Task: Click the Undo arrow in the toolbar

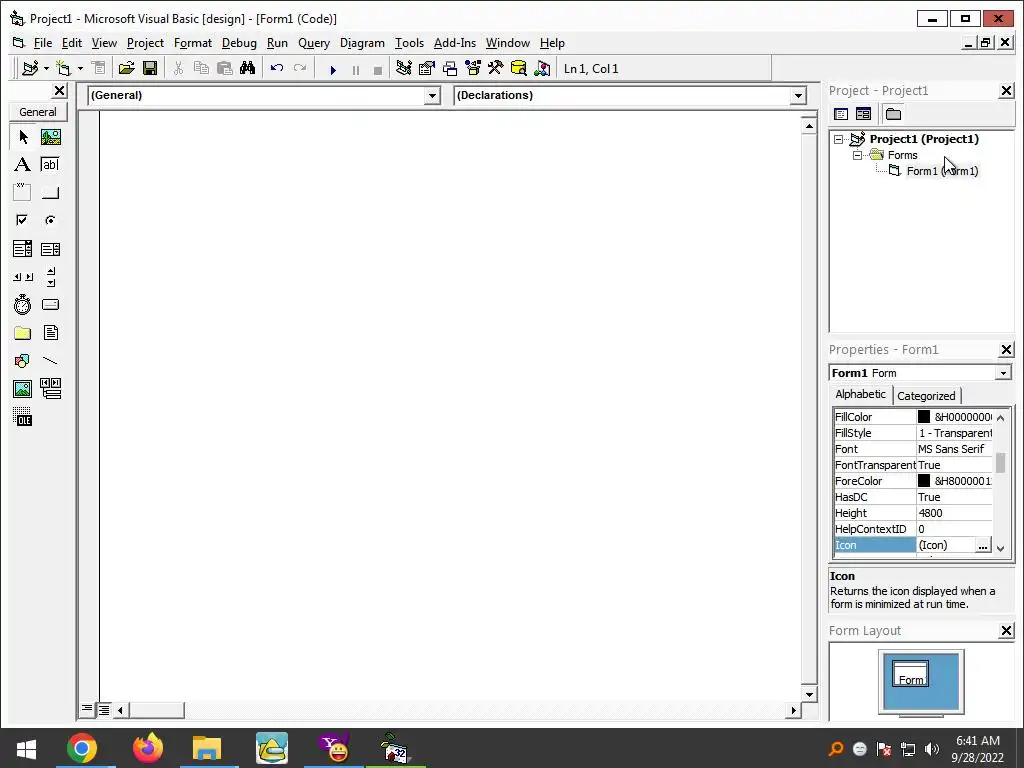Action: pos(277,68)
